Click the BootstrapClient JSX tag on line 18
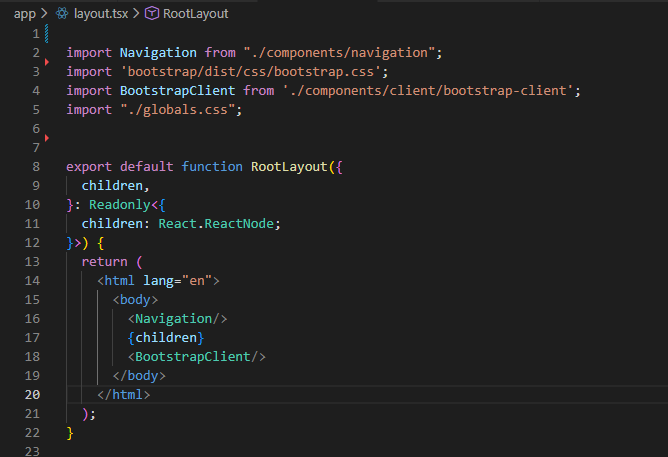This screenshot has width=668, height=457. point(196,357)
